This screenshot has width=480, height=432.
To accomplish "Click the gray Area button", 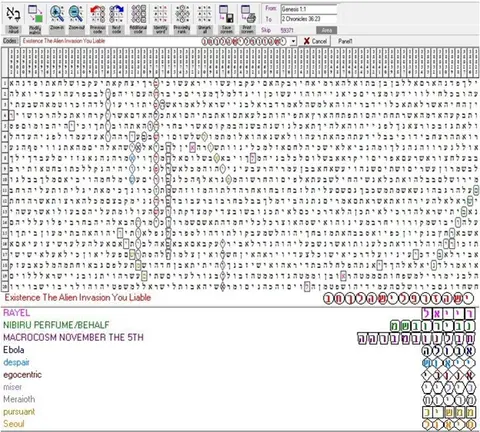I will point(327,30).
